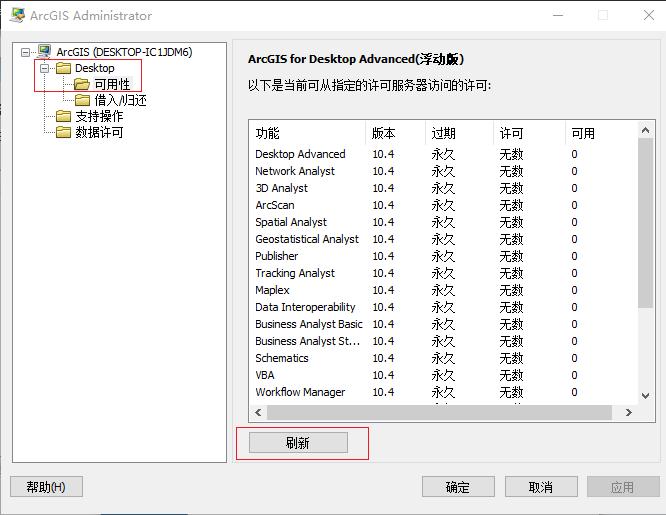Click the ArcGIS computer icon in tree
Viewport: 666px width, 515px height.
[x=44, y=51]
